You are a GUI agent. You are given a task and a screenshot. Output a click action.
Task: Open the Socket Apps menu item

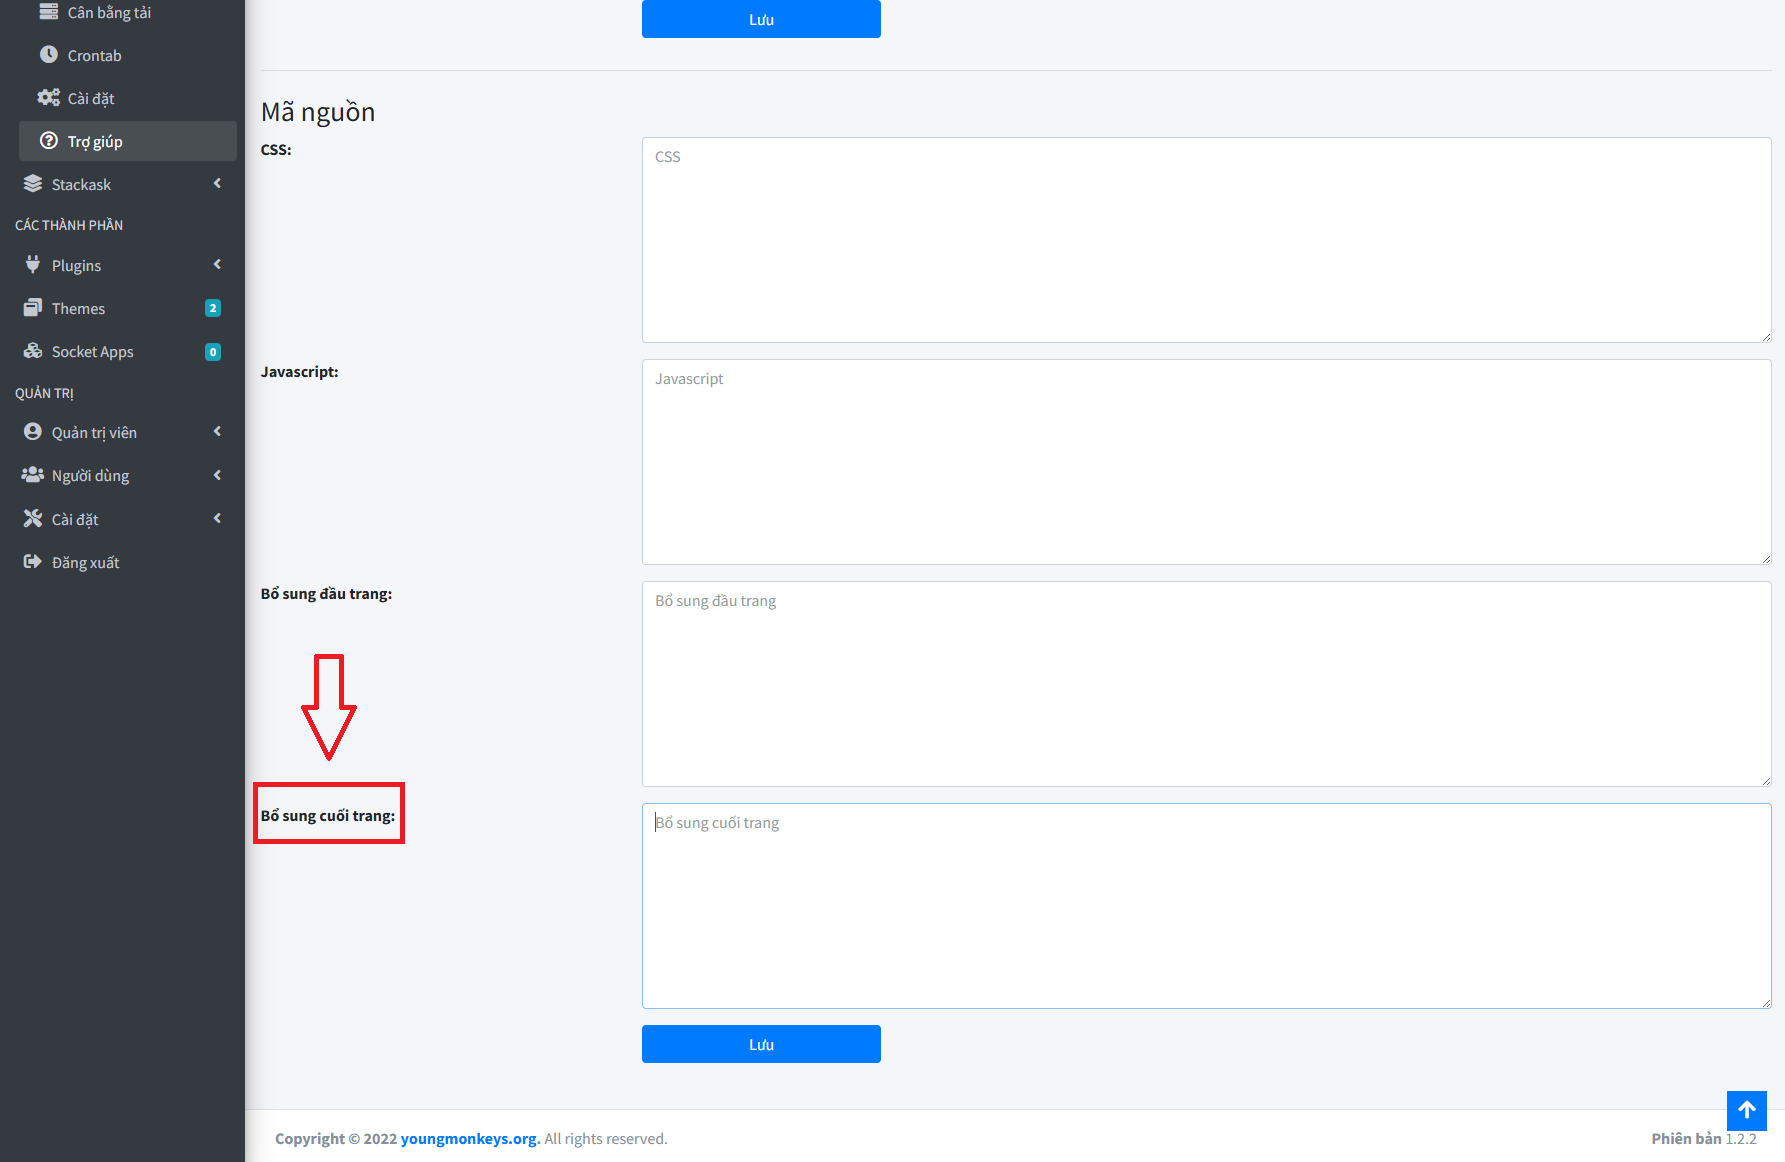point(122,352)
